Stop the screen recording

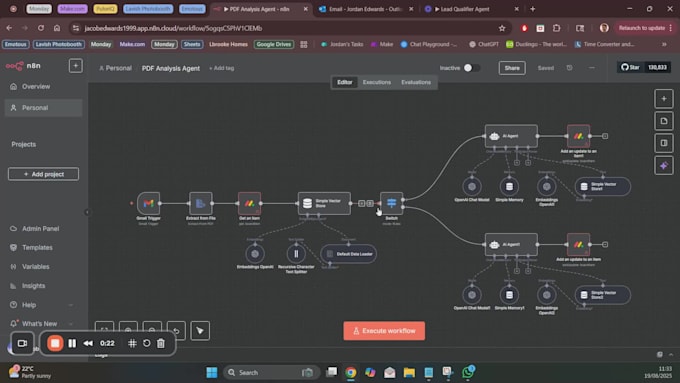[55, 343]
